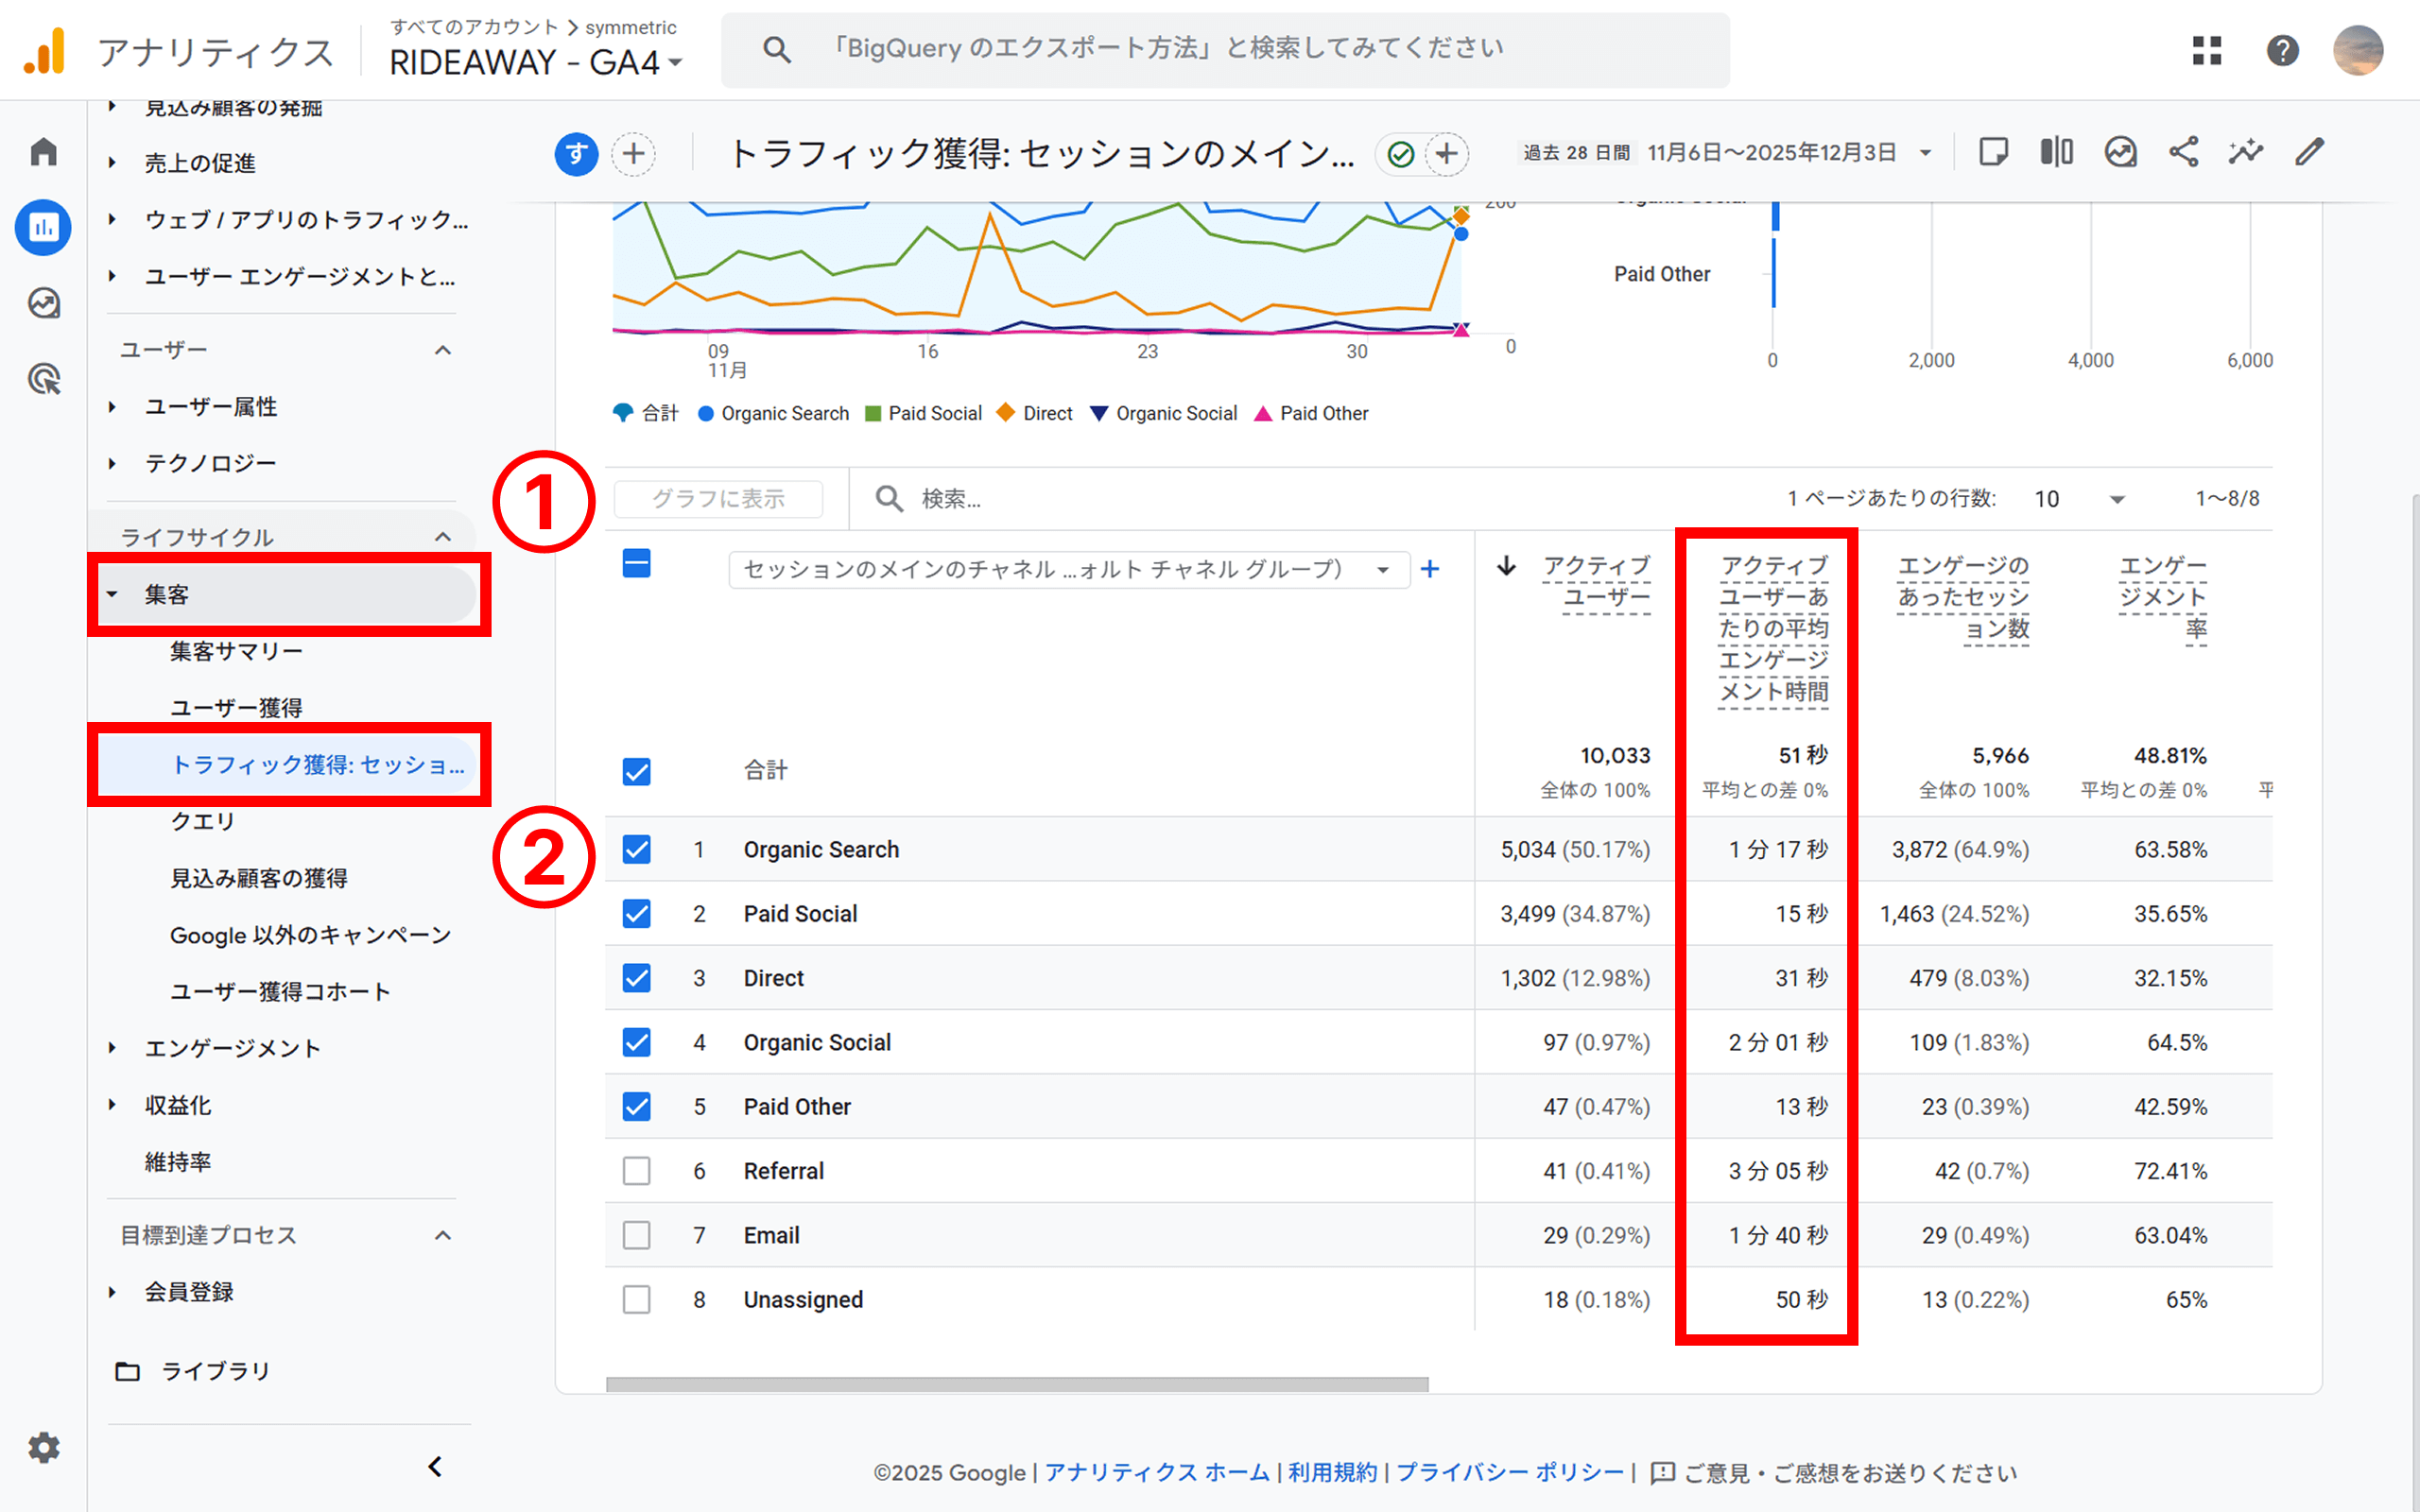The width and height of the screenshot is (2420, 1512).
Task: Click the share report icon
Action: [2184, 152]
